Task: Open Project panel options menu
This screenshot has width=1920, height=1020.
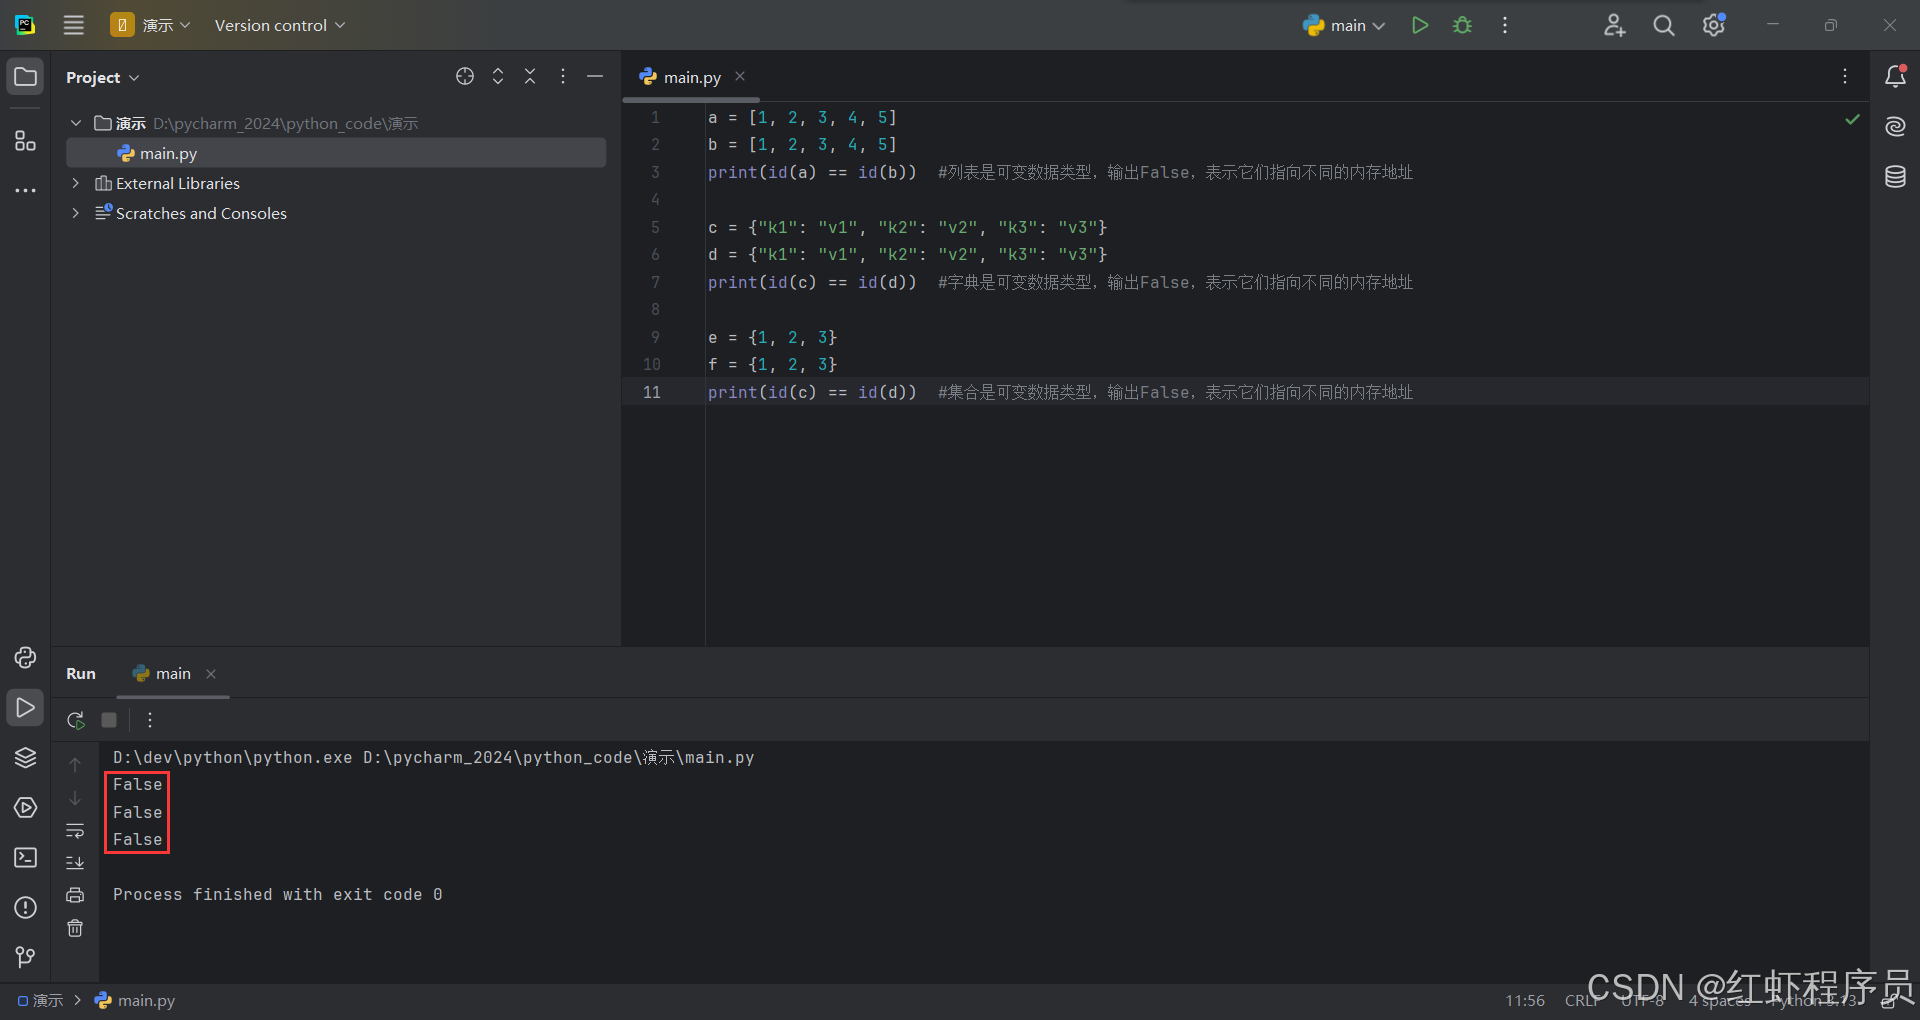Action: point(563,76)
